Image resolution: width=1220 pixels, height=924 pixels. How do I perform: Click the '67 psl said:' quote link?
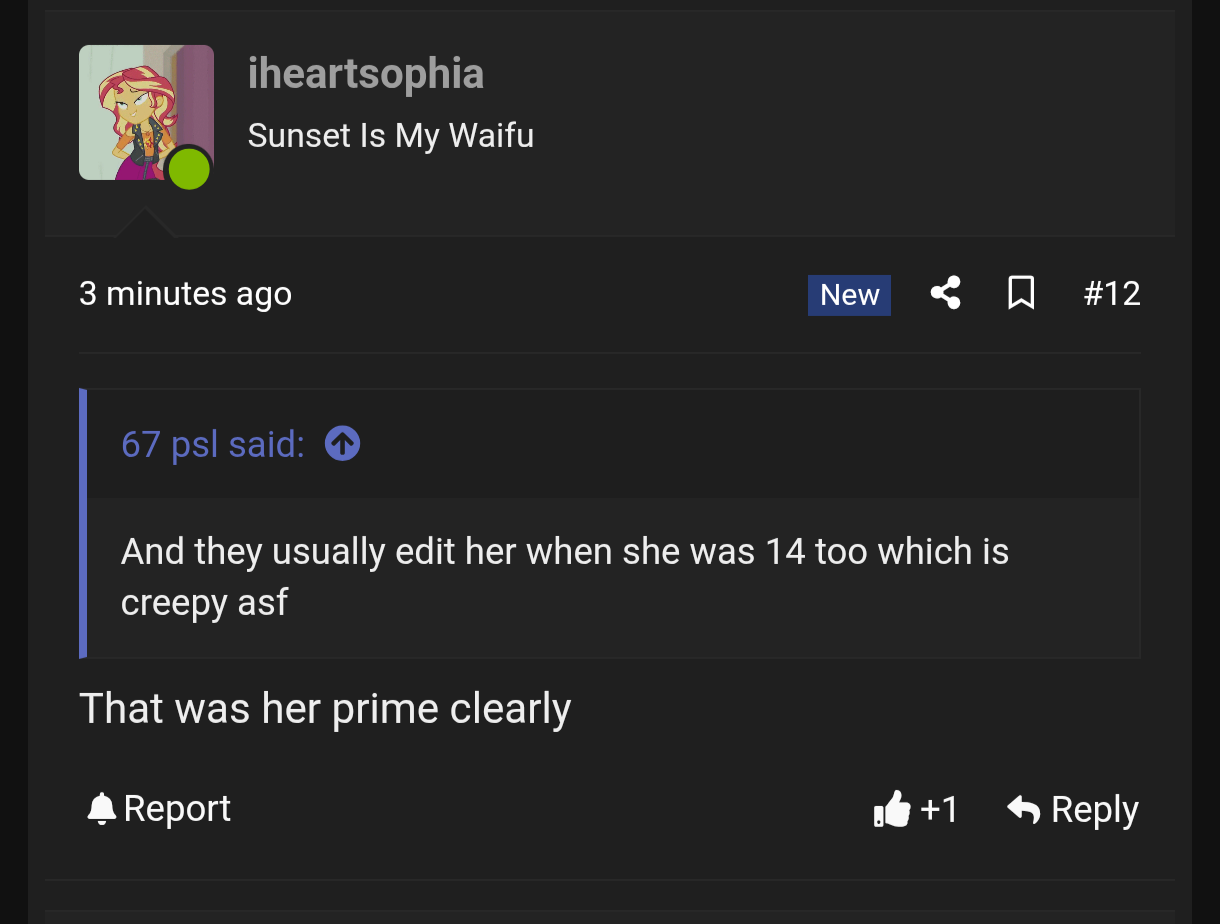[212, 444]
